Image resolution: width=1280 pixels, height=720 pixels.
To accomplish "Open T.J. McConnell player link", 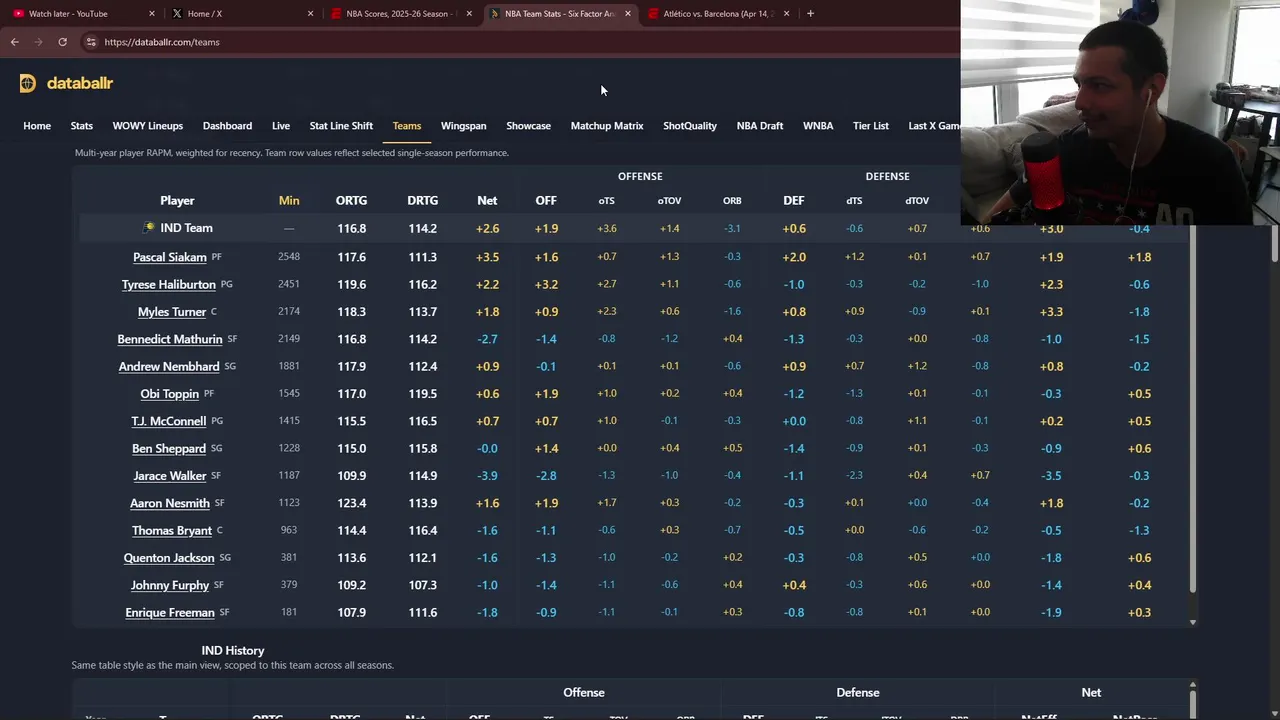I will [169, 421].
